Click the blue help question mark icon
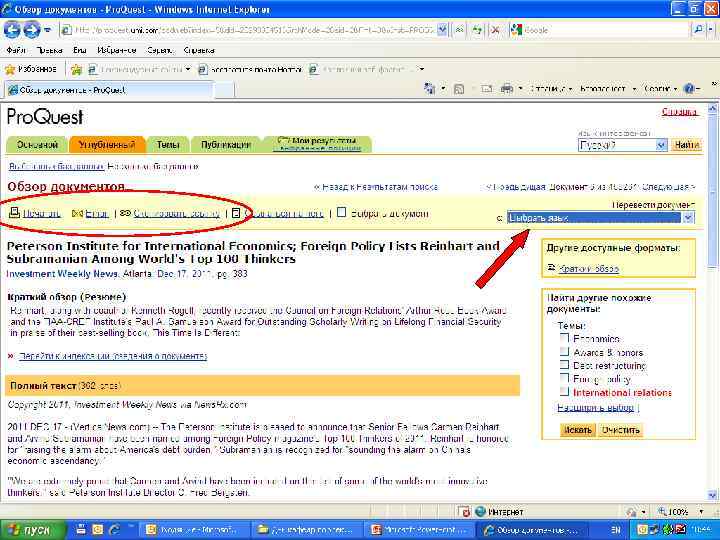This screenshot has width=720, height=540. 689,89
